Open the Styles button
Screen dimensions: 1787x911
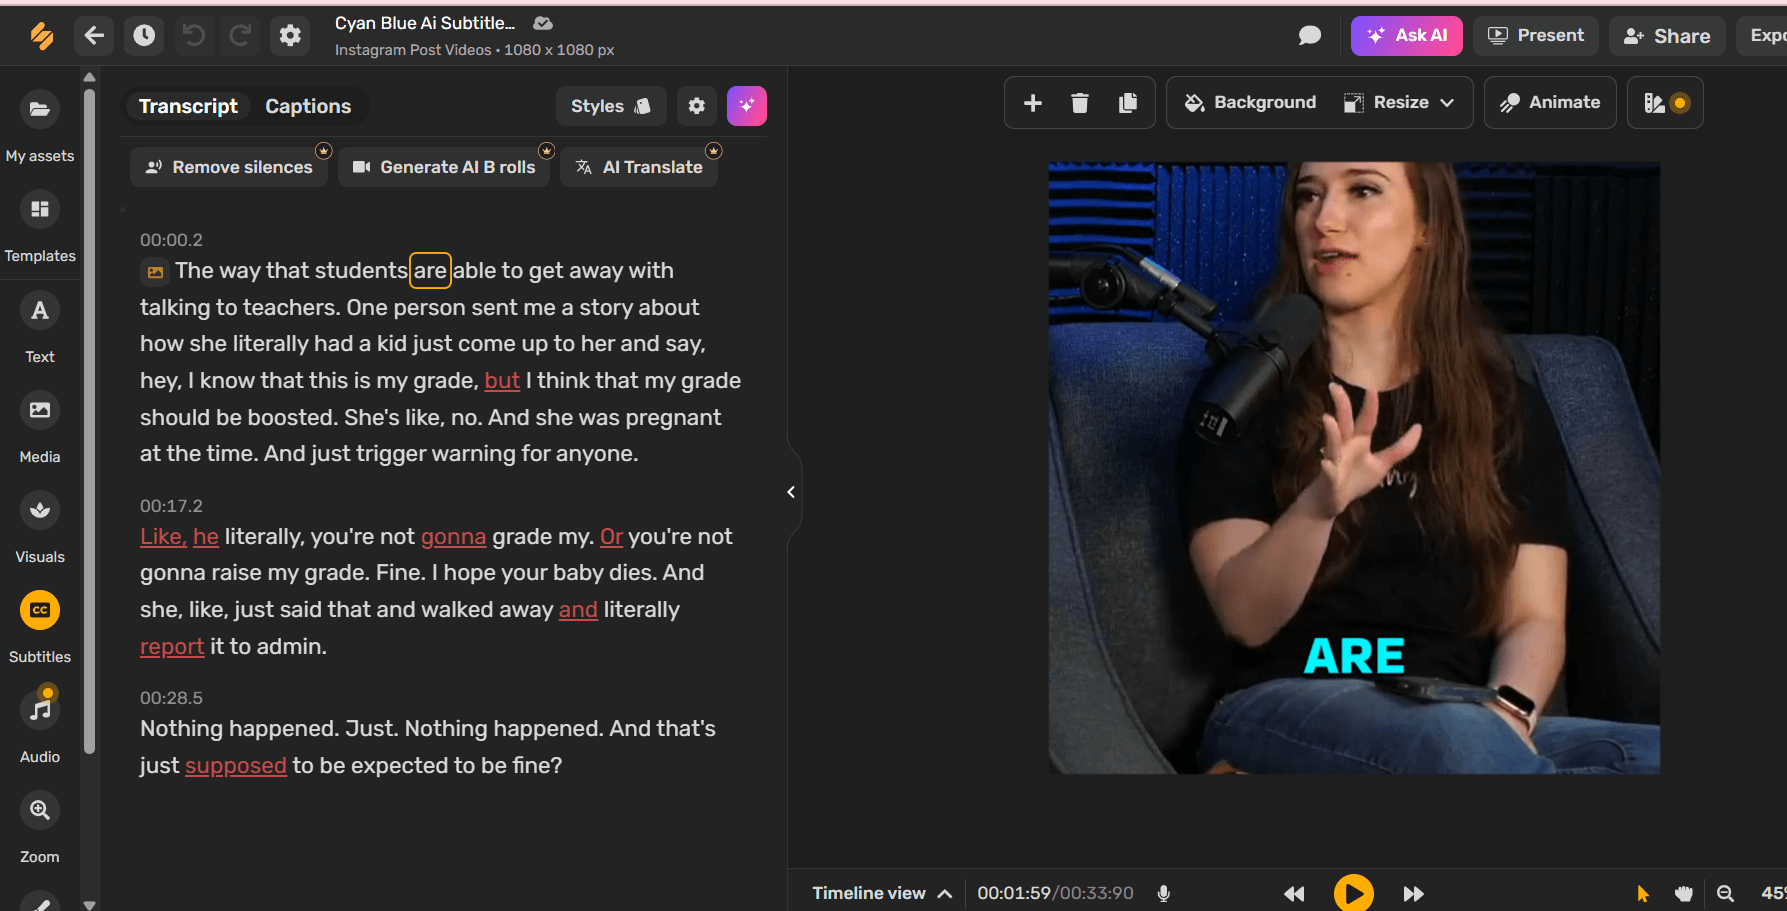coord(611,106)
